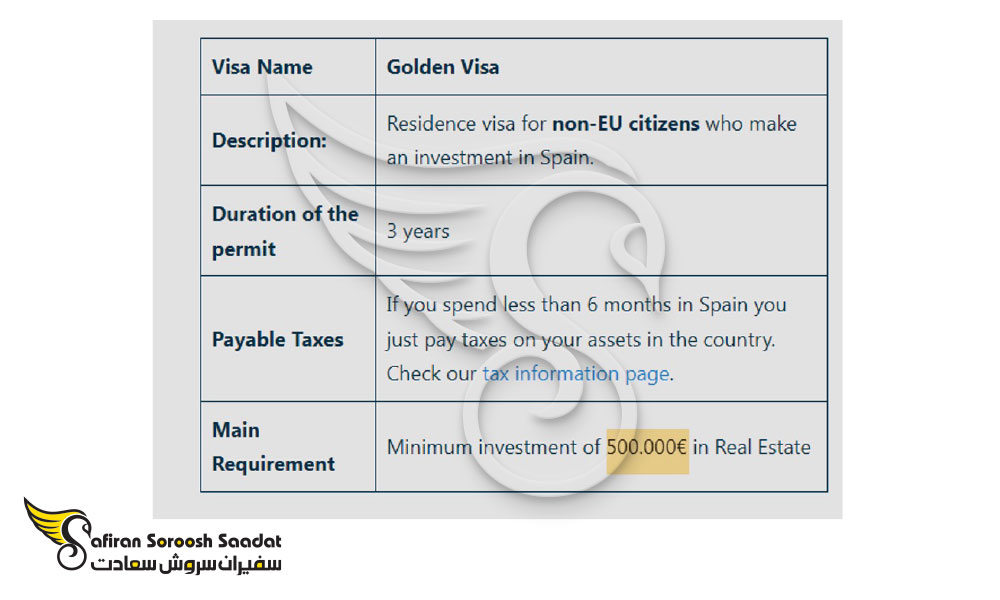Click text 'an investment in Spain.'
The width and height of the screenshot is (1000, 600).
490,157
